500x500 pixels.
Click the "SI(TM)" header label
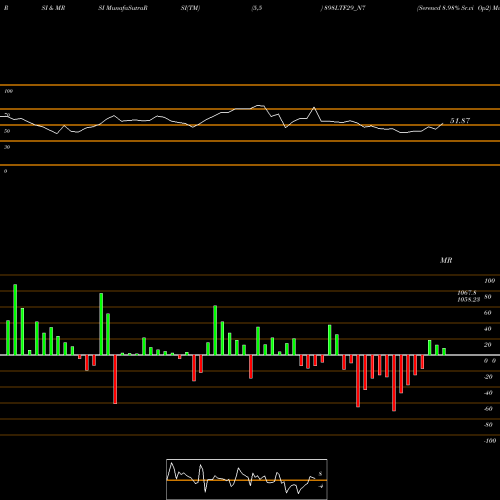pos(190,8)
